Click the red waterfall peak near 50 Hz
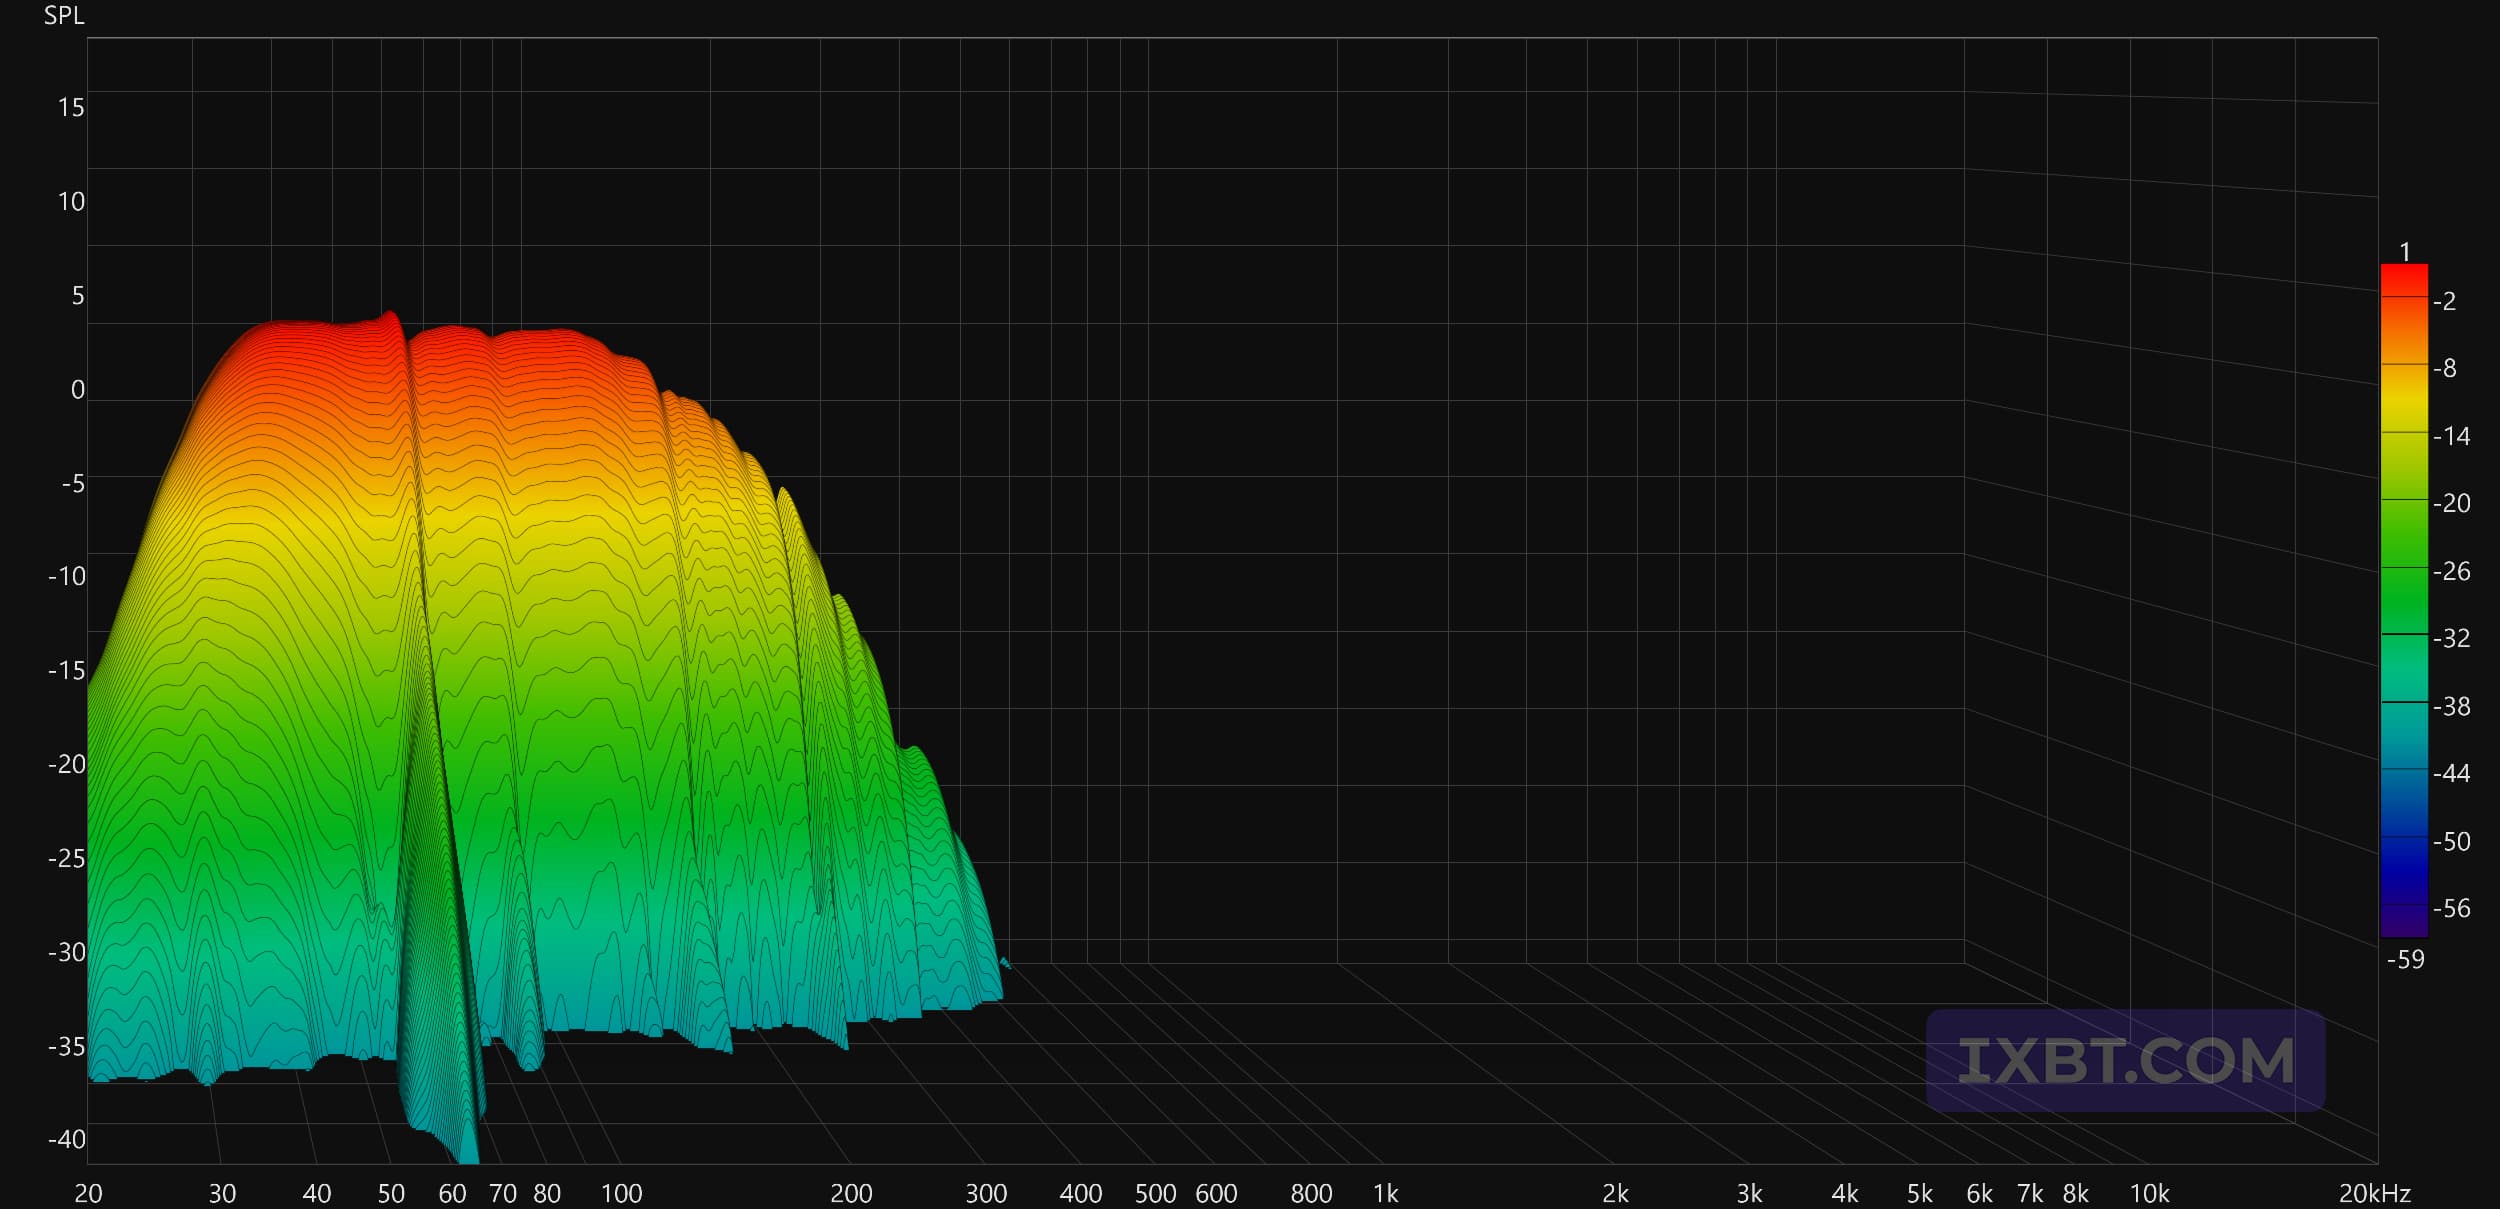Viewport: 2500px width, 1209px height. coord(391,318)
